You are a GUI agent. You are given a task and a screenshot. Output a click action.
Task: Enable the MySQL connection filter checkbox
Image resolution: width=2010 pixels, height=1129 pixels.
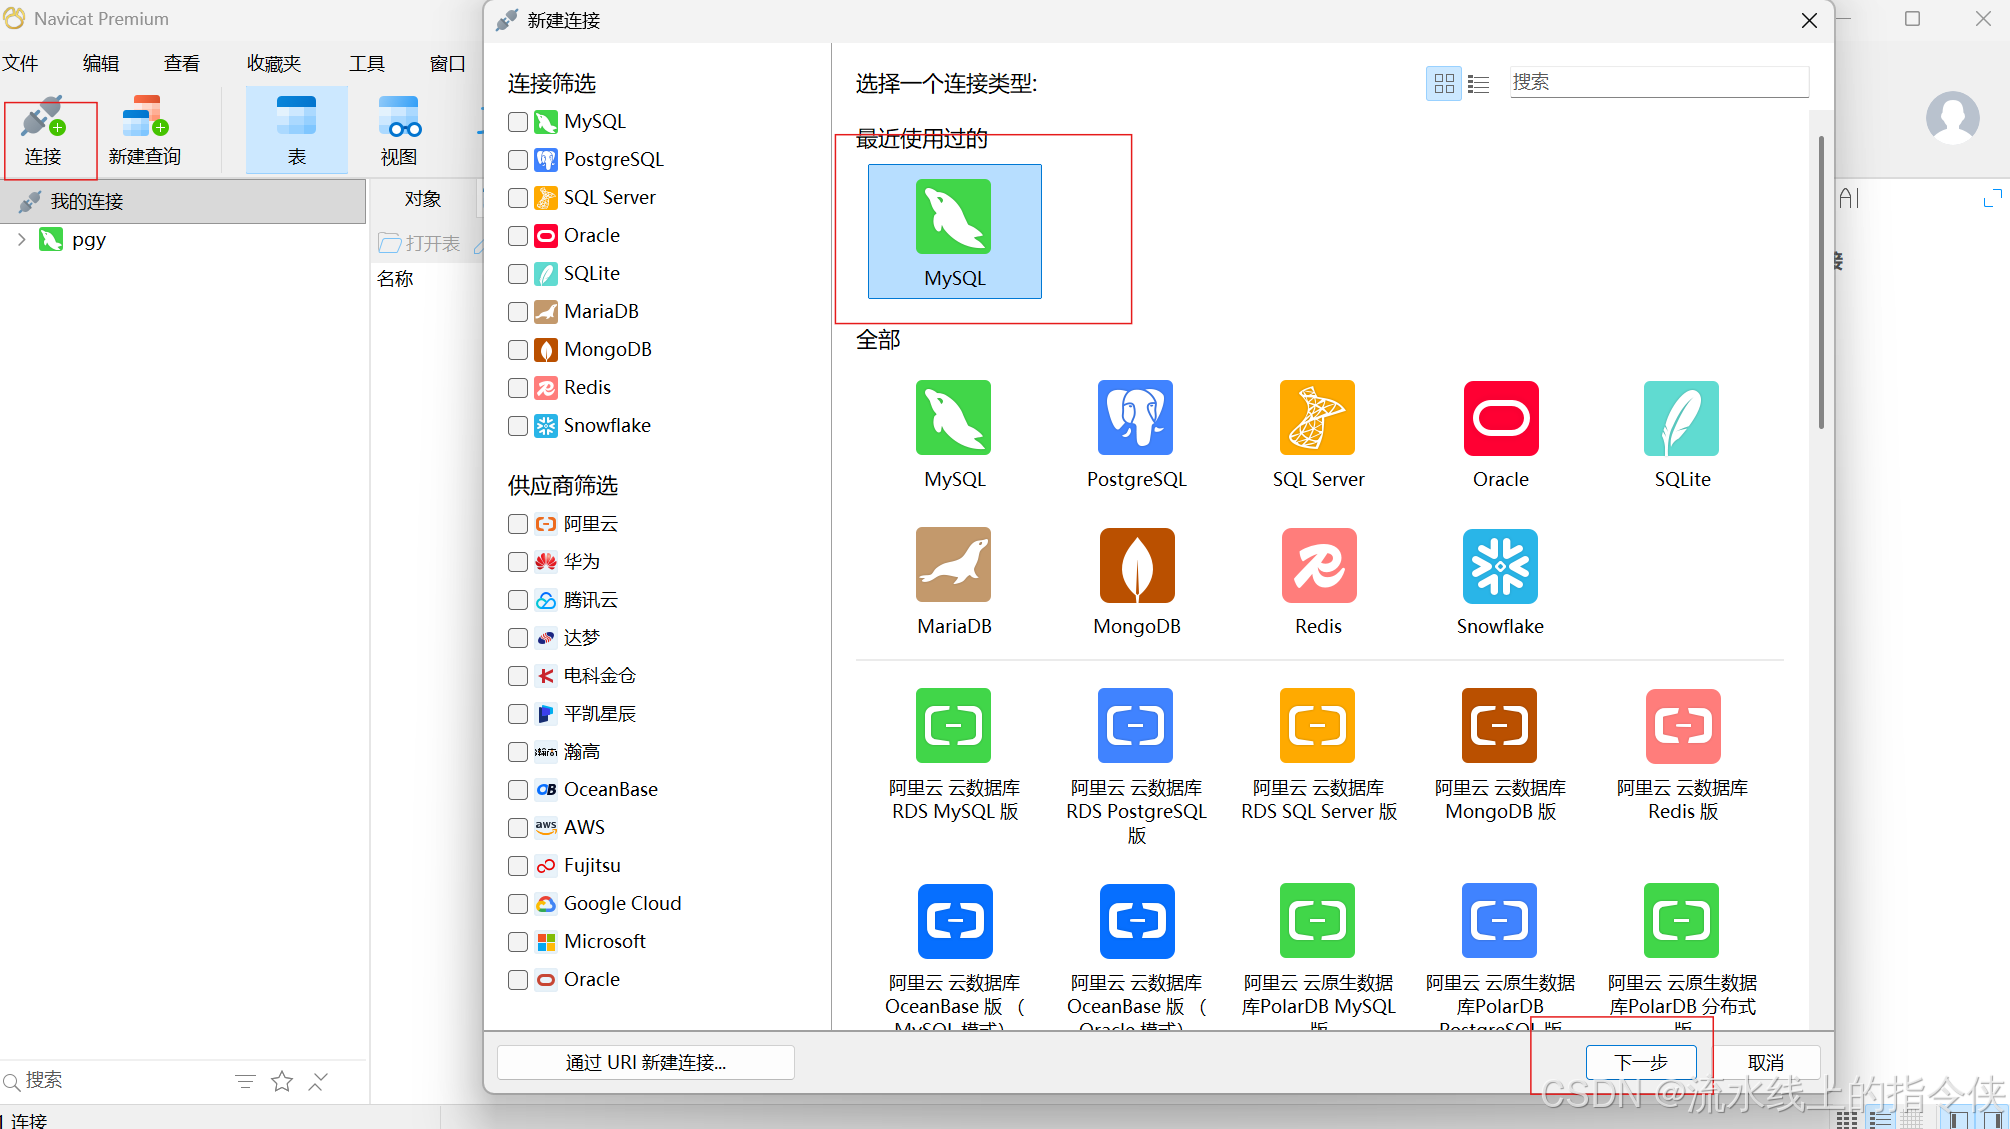(x=518, y=122)
